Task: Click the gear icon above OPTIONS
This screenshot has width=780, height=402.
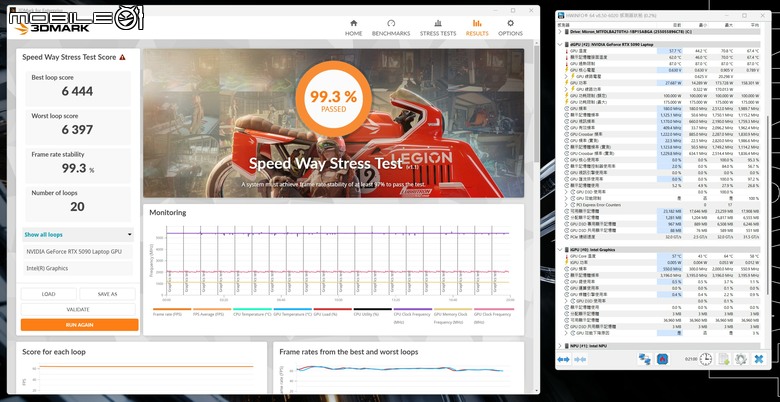Action: [x=510, y=23]
